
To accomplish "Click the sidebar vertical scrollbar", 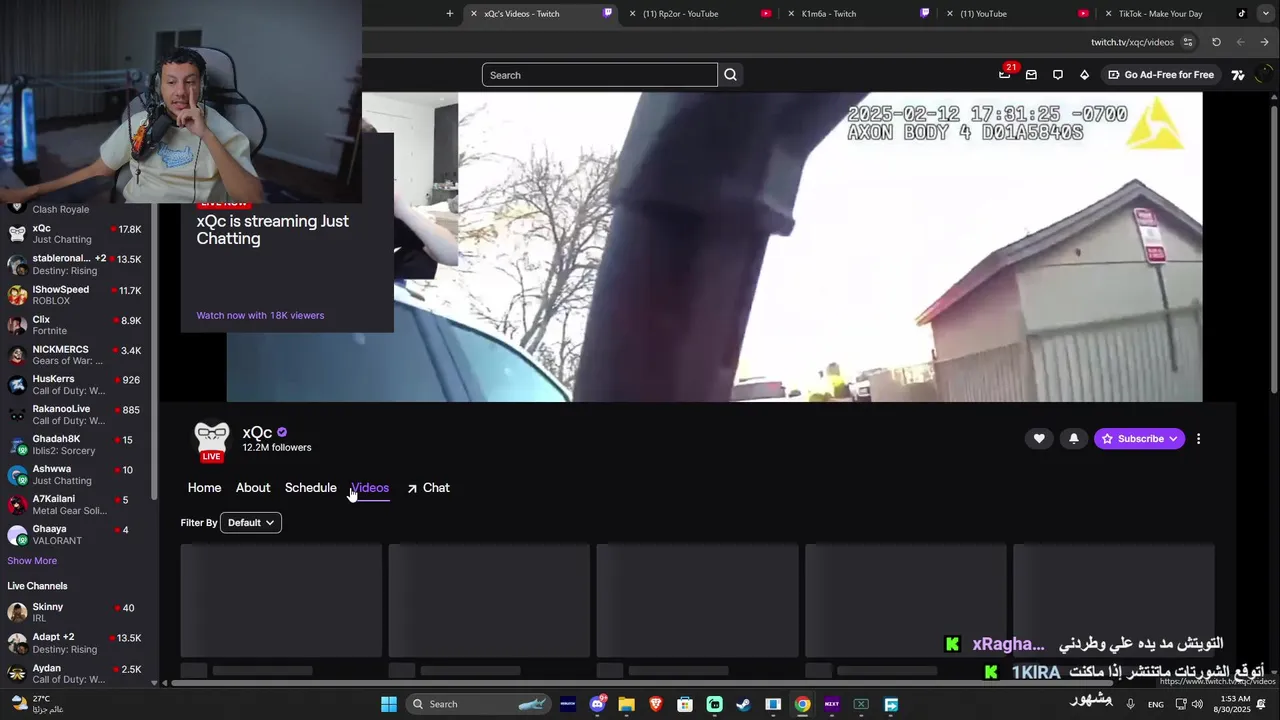I will (x=154, y=350).
